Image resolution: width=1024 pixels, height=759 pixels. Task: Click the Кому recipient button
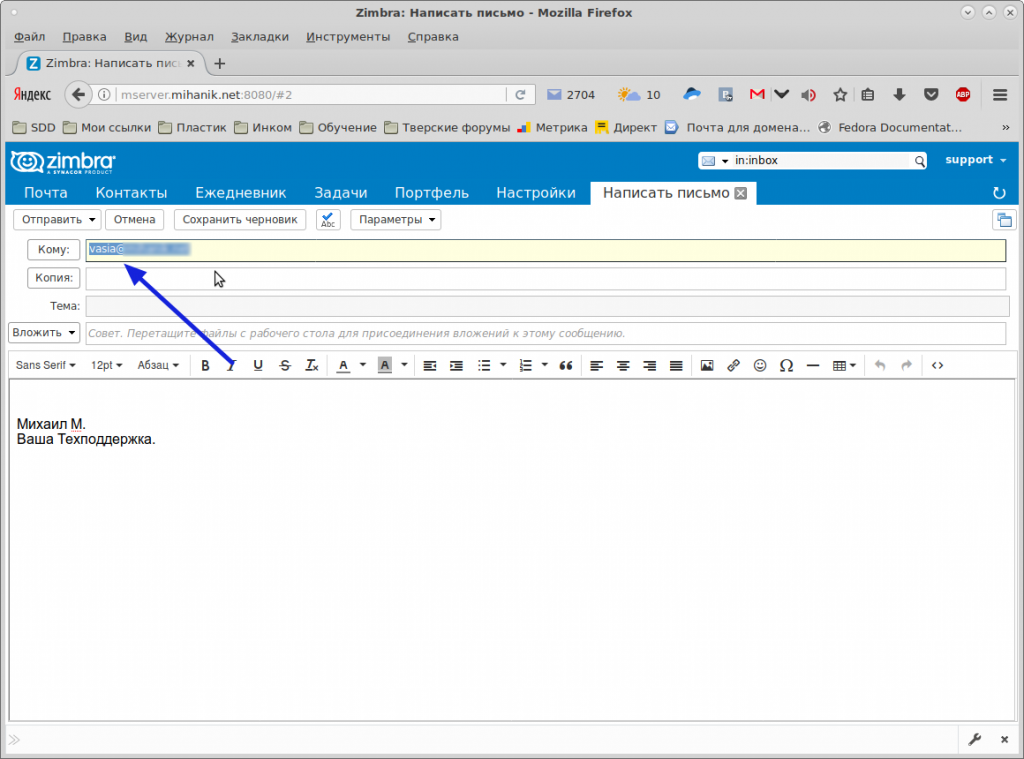click(54, 250)
